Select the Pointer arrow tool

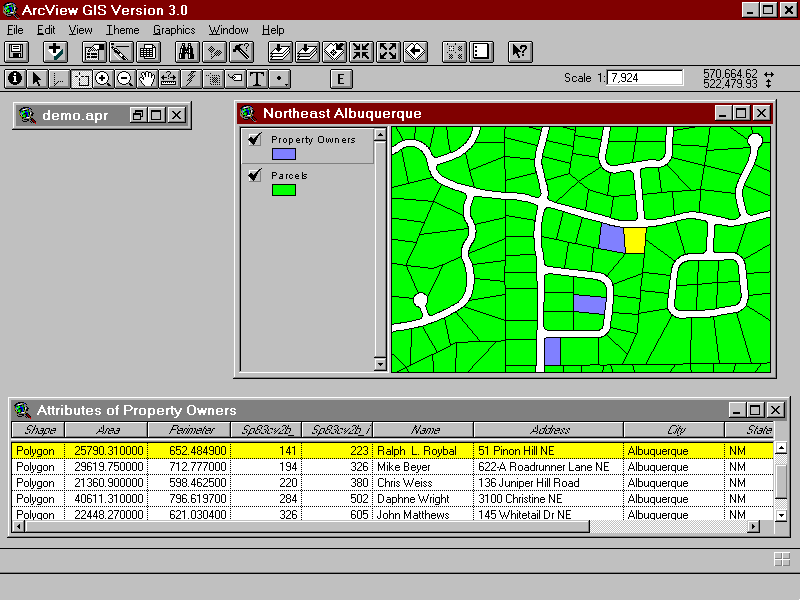click(x=37, y=79)
